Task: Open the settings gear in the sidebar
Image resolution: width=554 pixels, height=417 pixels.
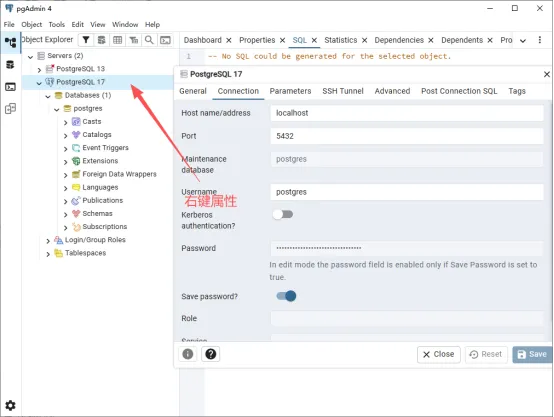Action: (11, 405)
